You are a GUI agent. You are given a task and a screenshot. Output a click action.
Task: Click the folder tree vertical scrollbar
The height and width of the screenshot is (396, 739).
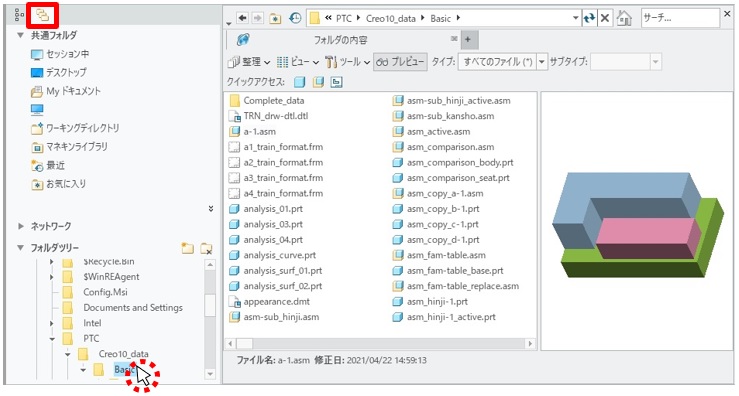tap(210, 319)
